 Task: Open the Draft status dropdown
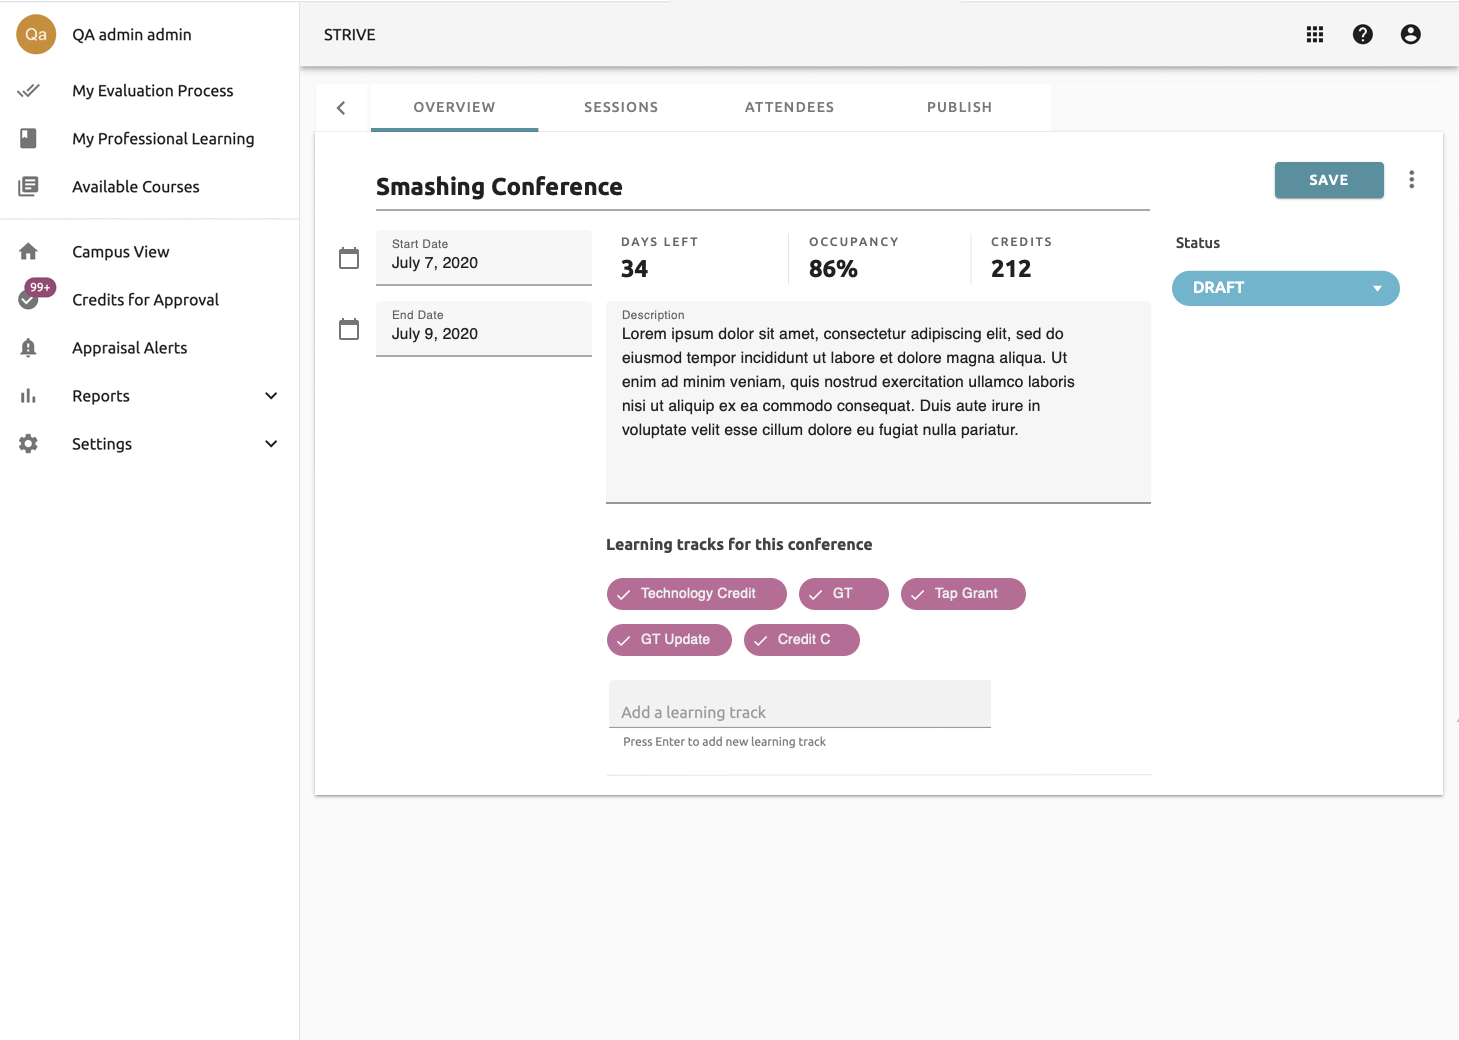tap(1285, 288)
